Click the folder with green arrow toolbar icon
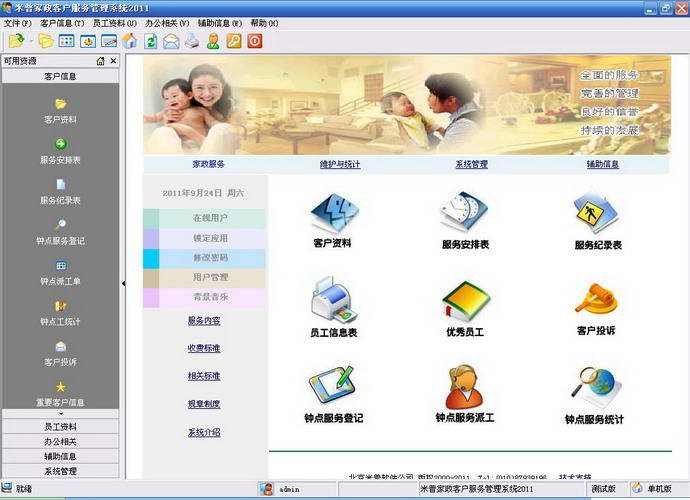This screenshot has width=690, height=500. (x=17, y=41)
